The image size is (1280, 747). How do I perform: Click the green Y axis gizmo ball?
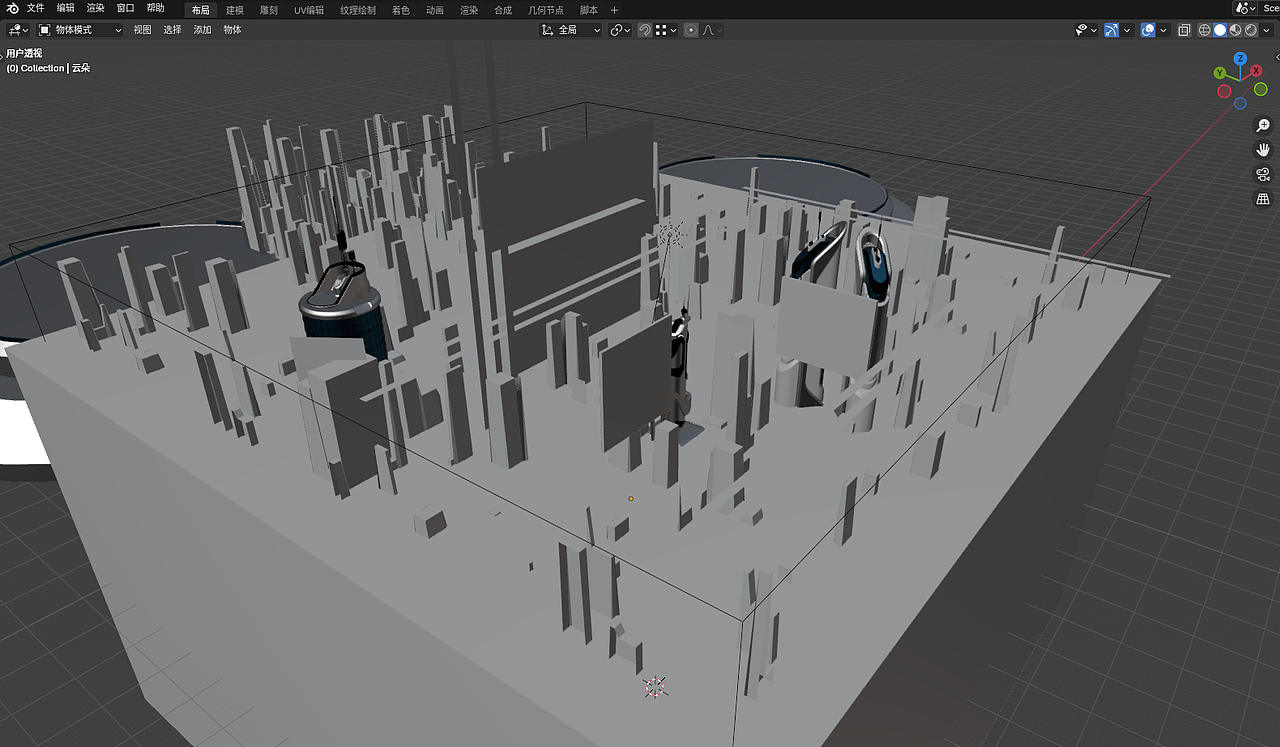(1220, 73)
